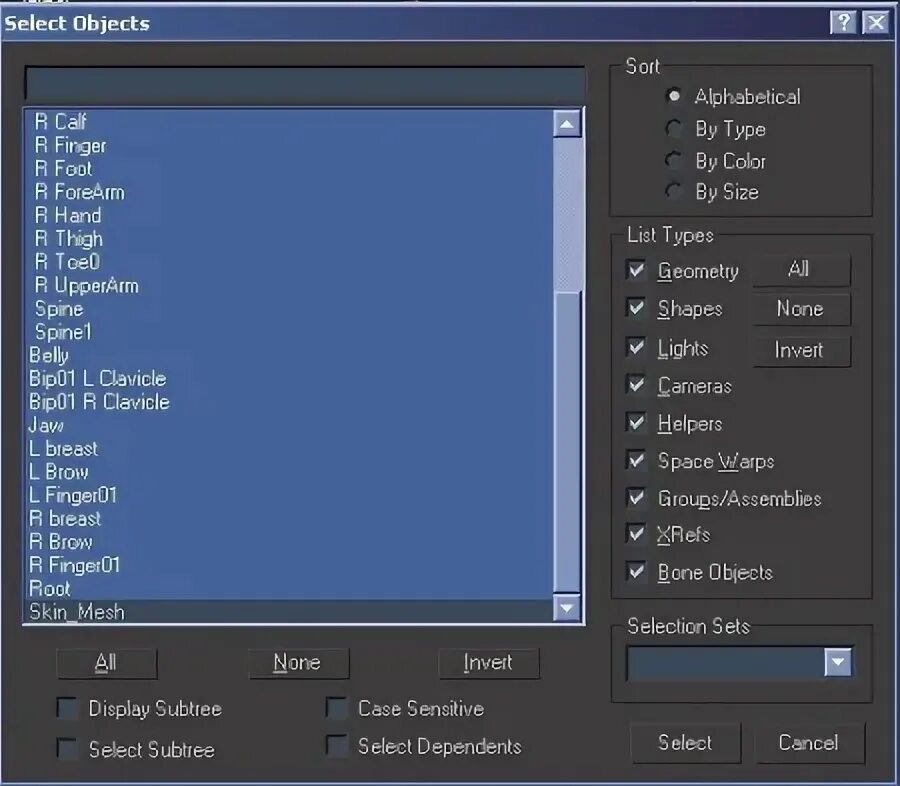Toggle the Bone Objects checkbox
900x786 pixels.
(636, 572)
